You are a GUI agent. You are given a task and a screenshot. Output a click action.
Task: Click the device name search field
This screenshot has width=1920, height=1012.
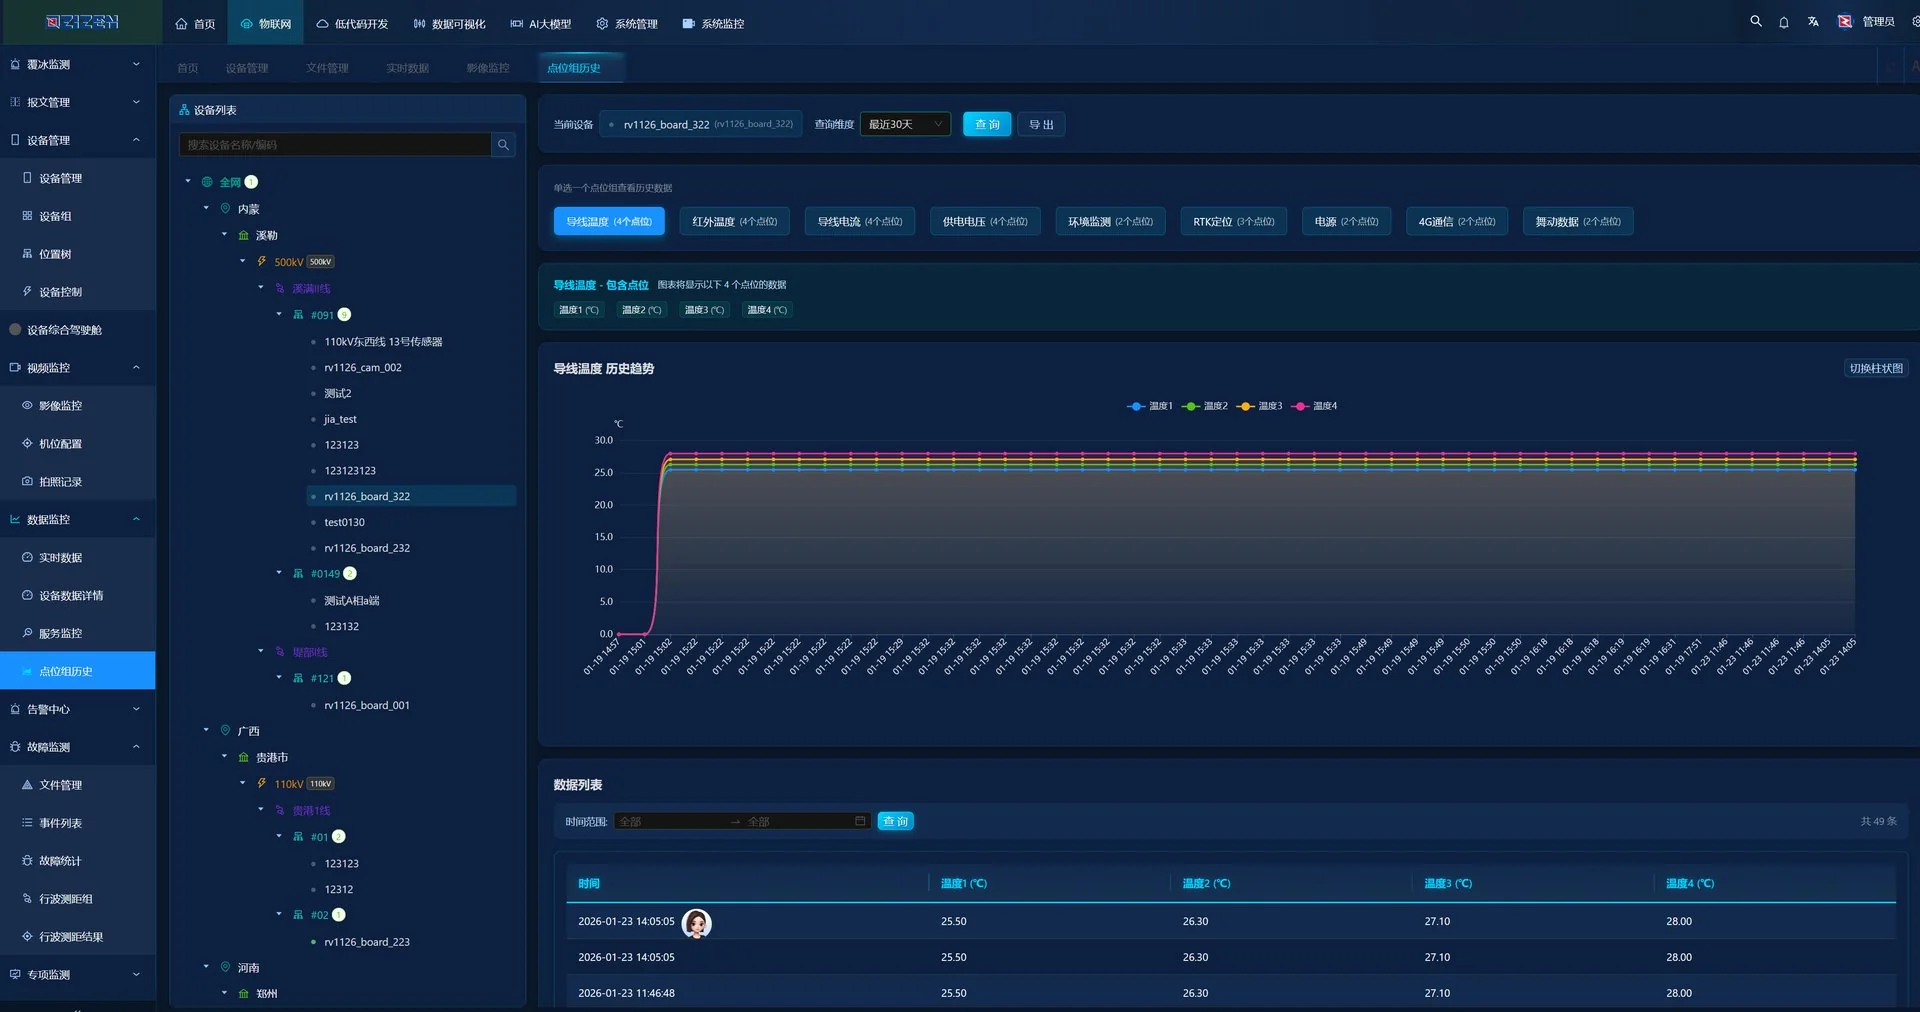pos(335,145)
